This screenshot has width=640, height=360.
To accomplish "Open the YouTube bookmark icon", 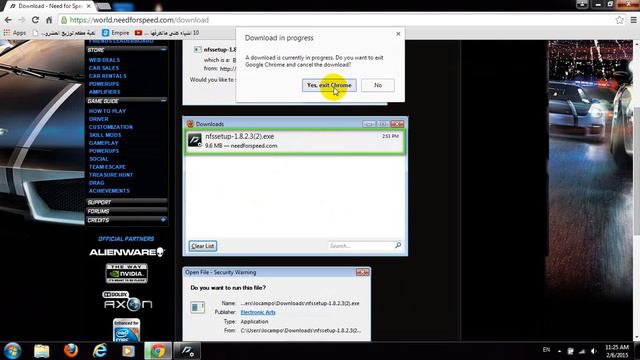I will pyautogui.click(x=138, y=33).
